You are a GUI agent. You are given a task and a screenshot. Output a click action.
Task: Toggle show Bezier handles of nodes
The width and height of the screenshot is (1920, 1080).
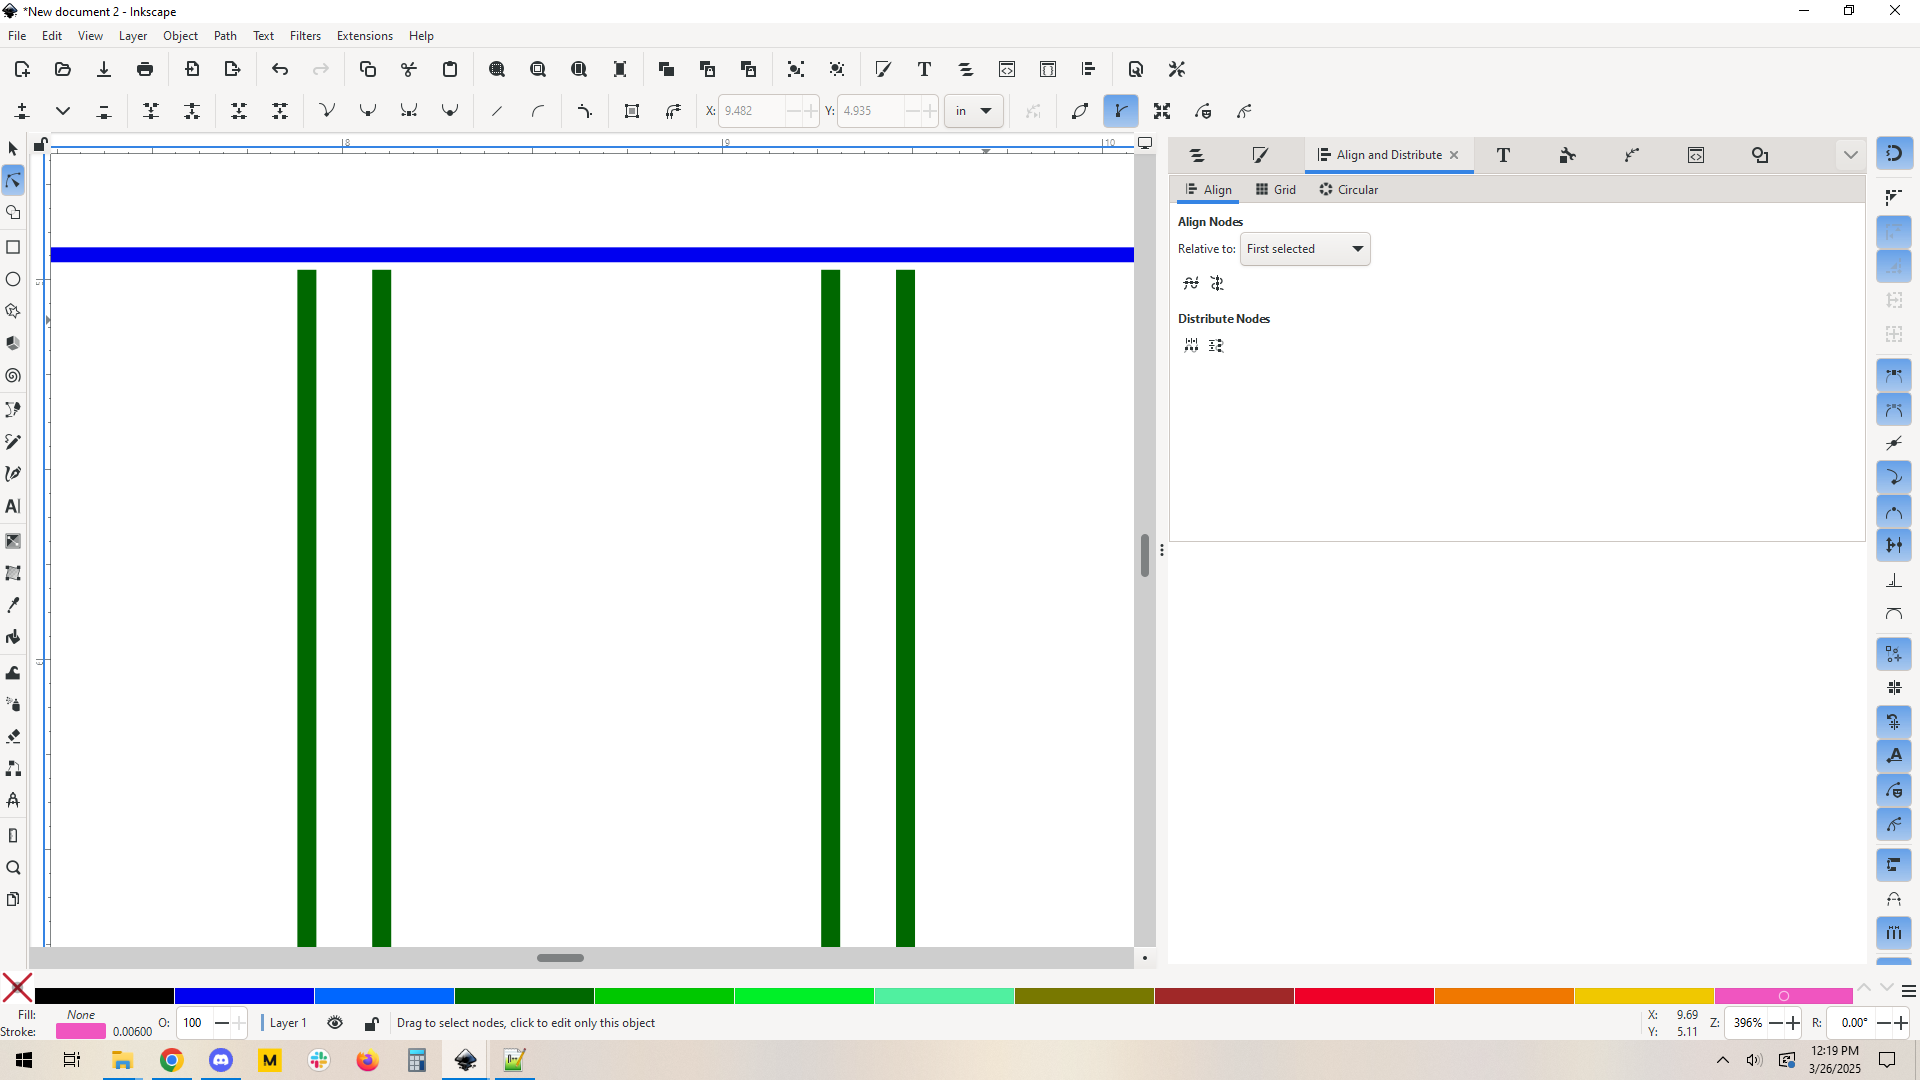pos(1121,111)
